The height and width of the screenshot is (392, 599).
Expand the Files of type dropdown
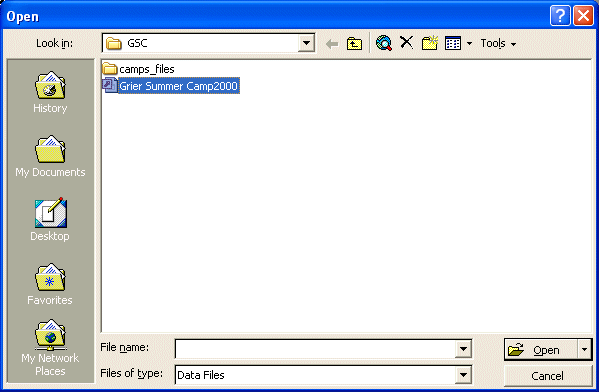(463, 375)
